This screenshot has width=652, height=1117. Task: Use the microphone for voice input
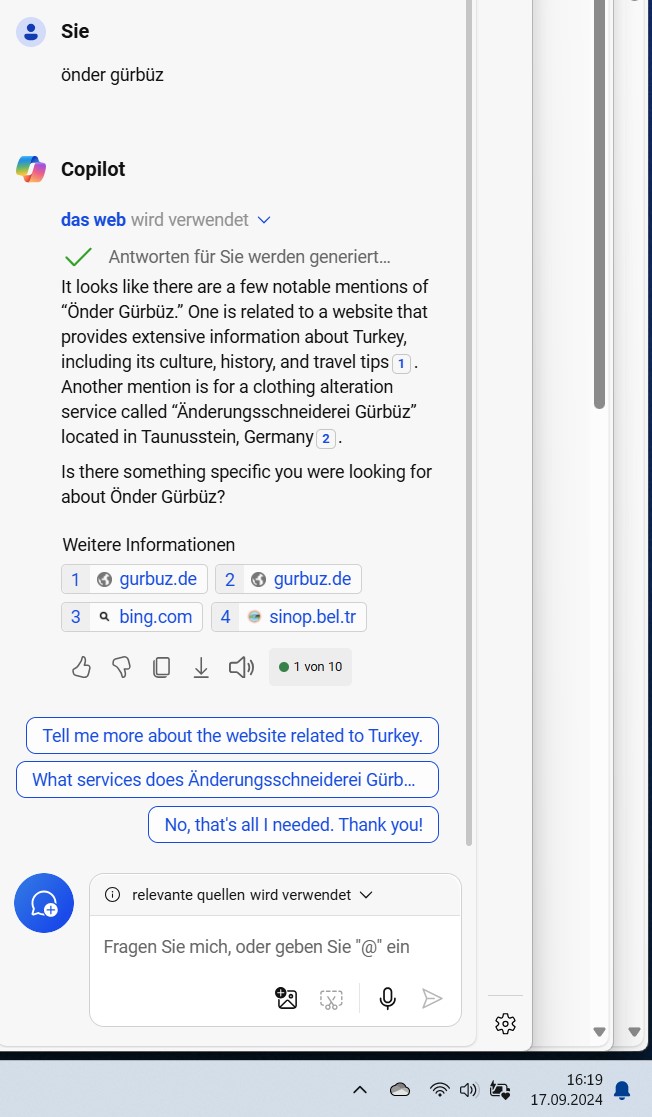[388, 999]
